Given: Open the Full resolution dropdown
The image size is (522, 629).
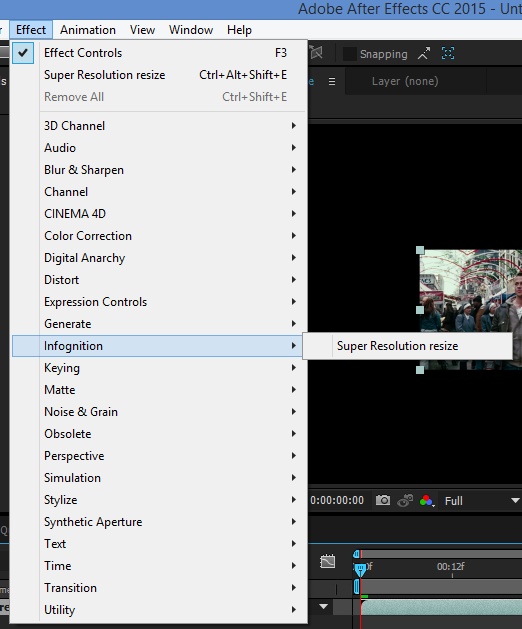Looking at the screenshot, I should 481,501.
